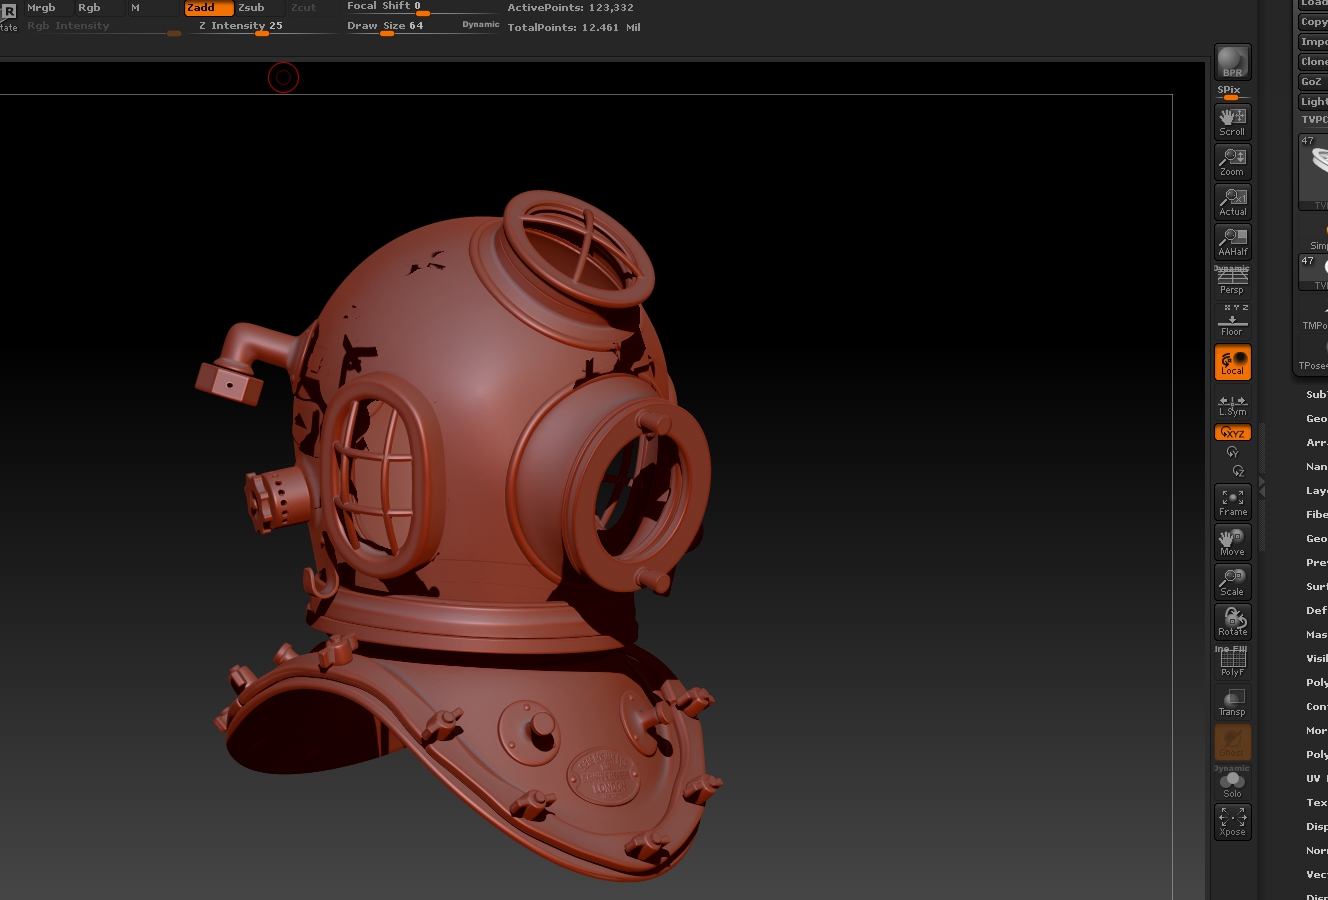Click the AAHalf view icon
The width and height of the screenshot is (1328, 900).
click(1232, 242)
